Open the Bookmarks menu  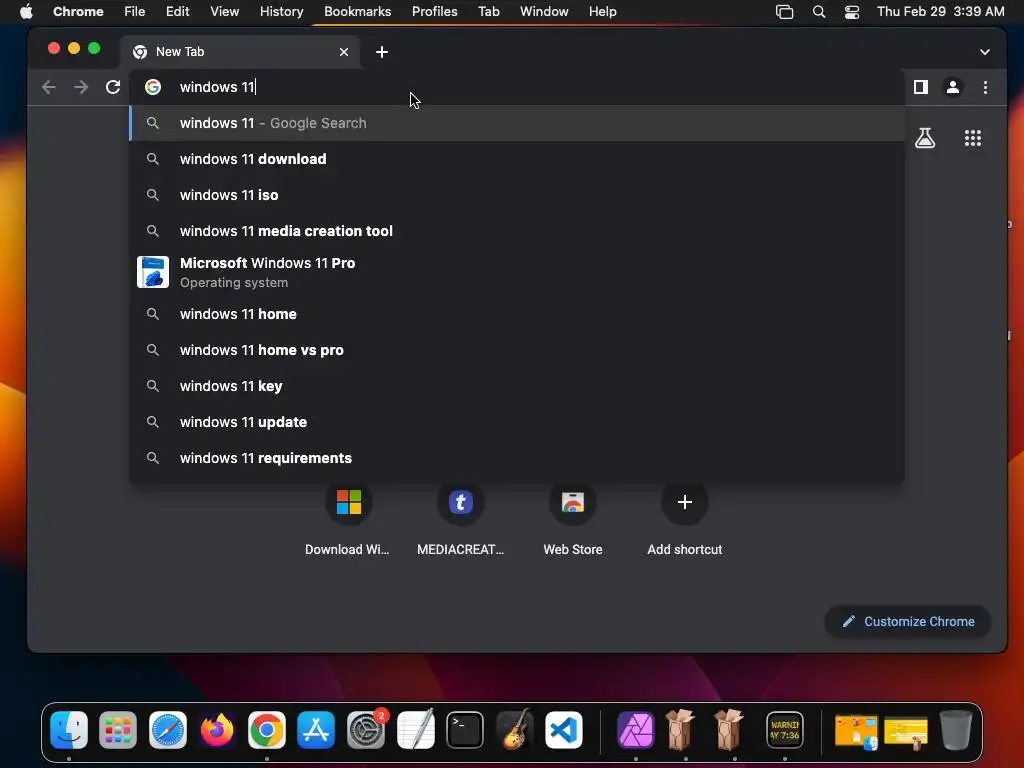357,11
